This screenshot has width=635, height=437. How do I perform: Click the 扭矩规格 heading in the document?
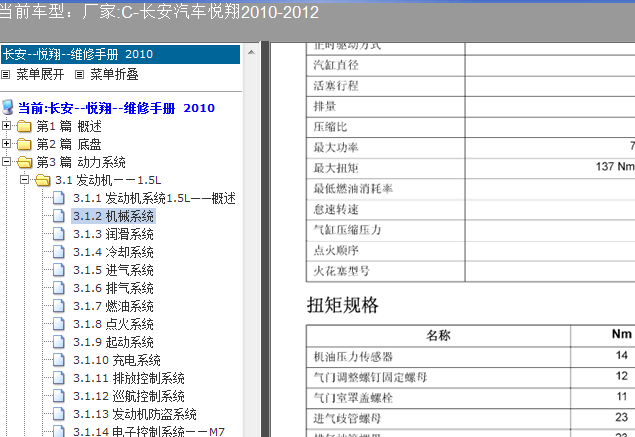coord(343,305)
